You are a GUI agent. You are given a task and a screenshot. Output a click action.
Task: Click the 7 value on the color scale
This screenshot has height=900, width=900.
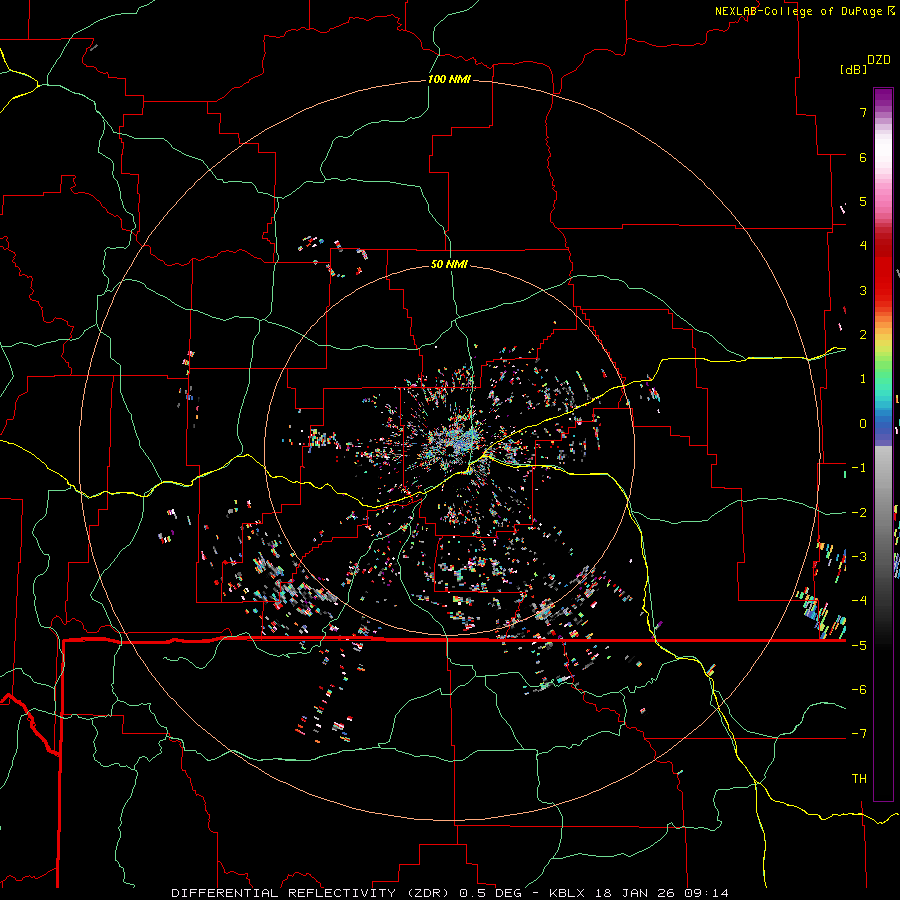coord(863,112)
